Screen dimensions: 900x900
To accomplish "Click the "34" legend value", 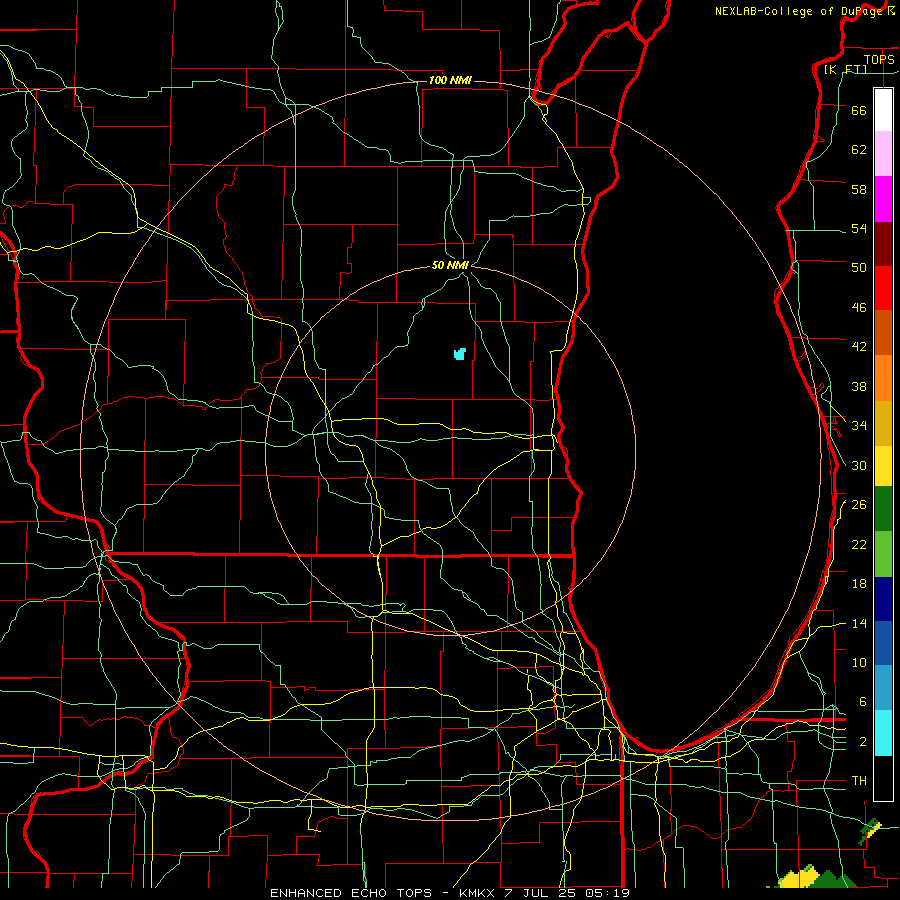I will click(859, 425).
